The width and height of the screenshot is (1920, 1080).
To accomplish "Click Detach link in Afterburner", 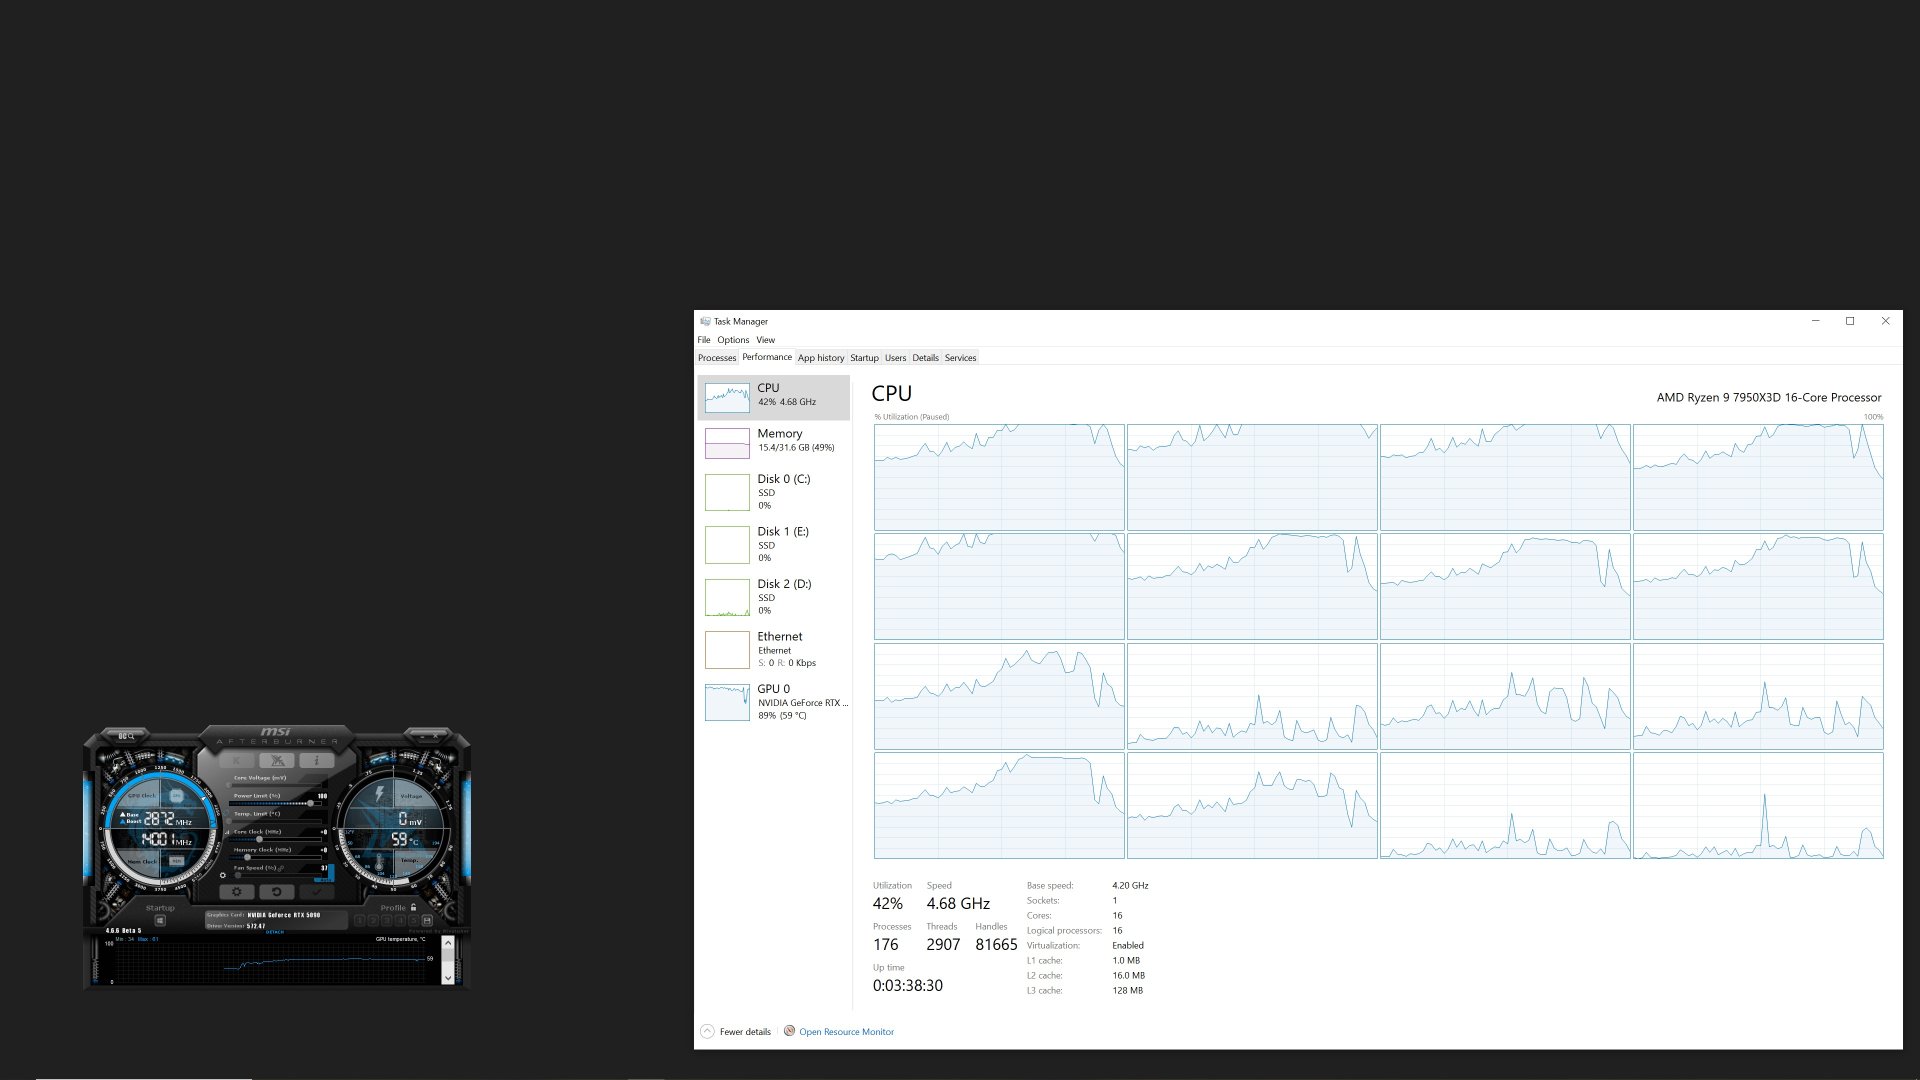I will [275, 932].
